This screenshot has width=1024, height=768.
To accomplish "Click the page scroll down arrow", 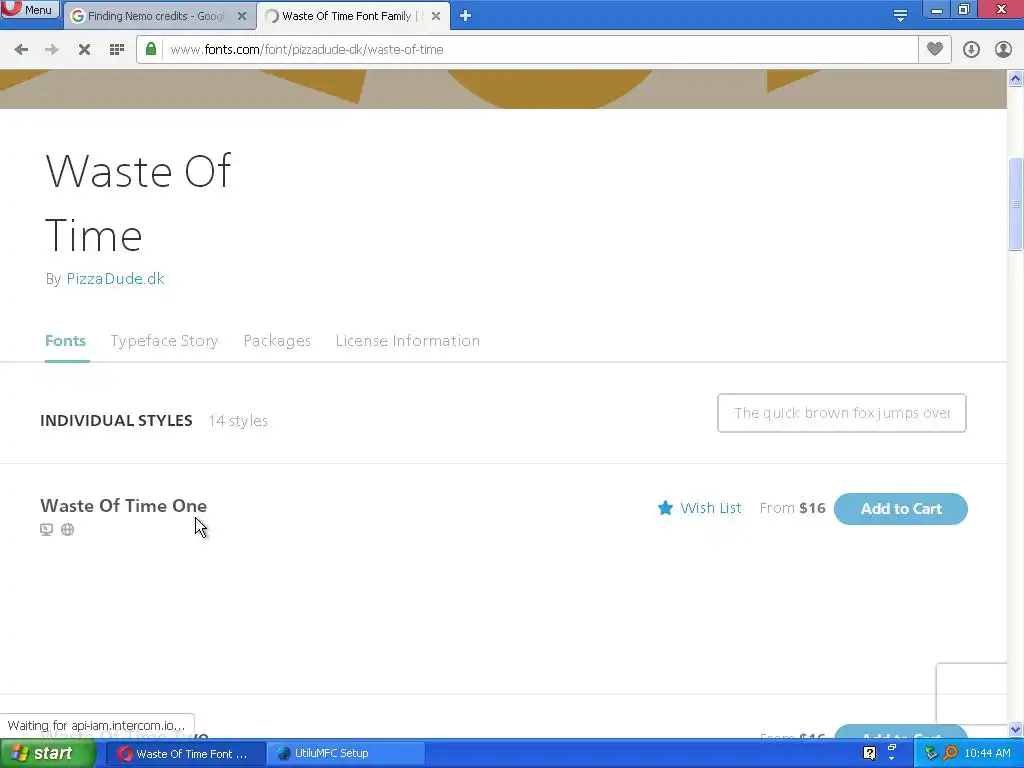I will tap(1016, 729).
